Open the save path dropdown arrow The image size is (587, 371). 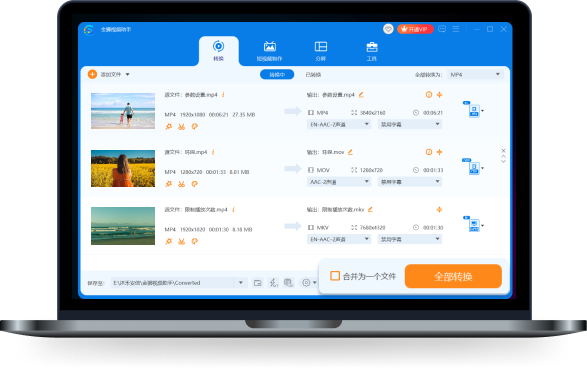(241, 283)
